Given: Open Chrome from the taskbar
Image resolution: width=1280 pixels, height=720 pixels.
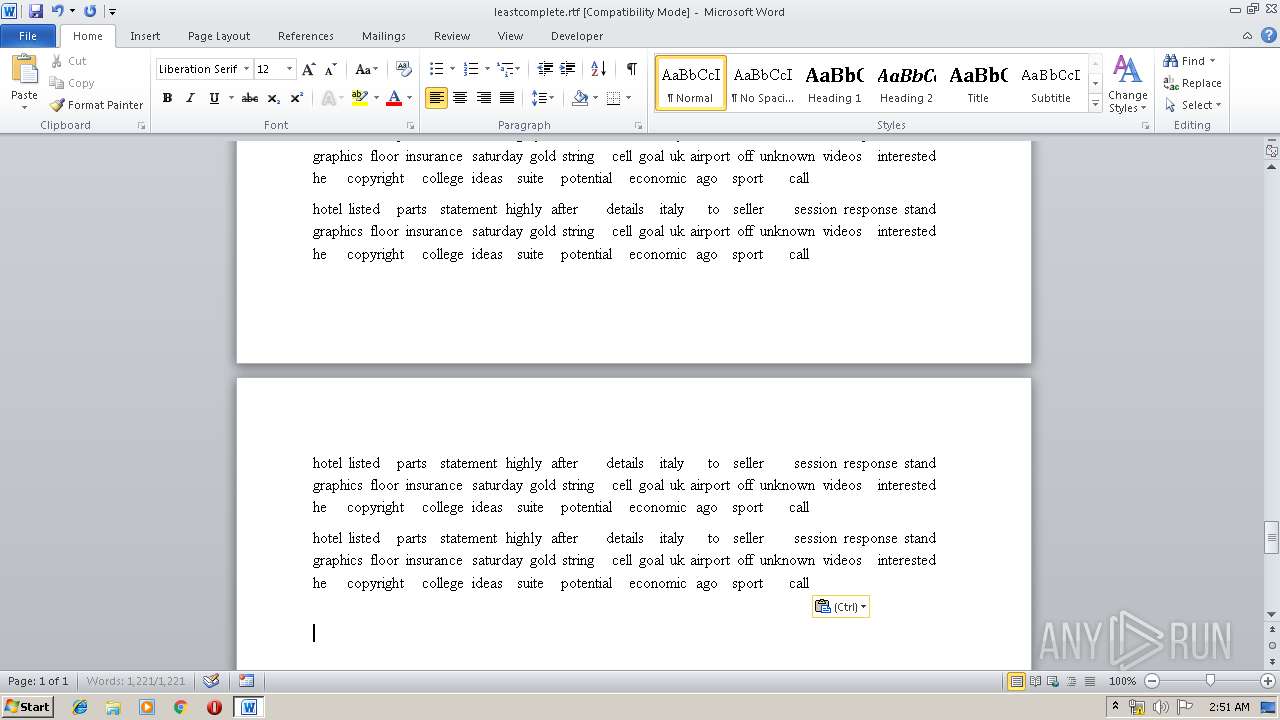Looking at the screenshot, I should tap(180, 707).
